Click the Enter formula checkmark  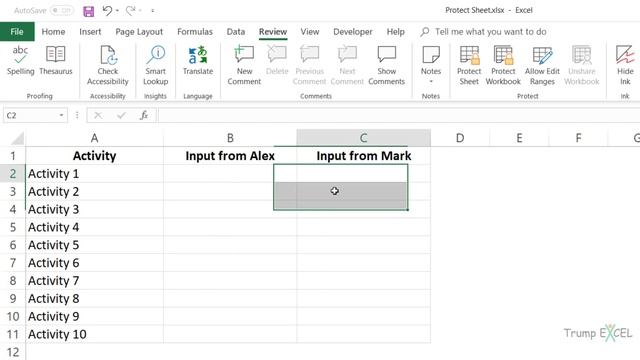click(x=121, y=116)
